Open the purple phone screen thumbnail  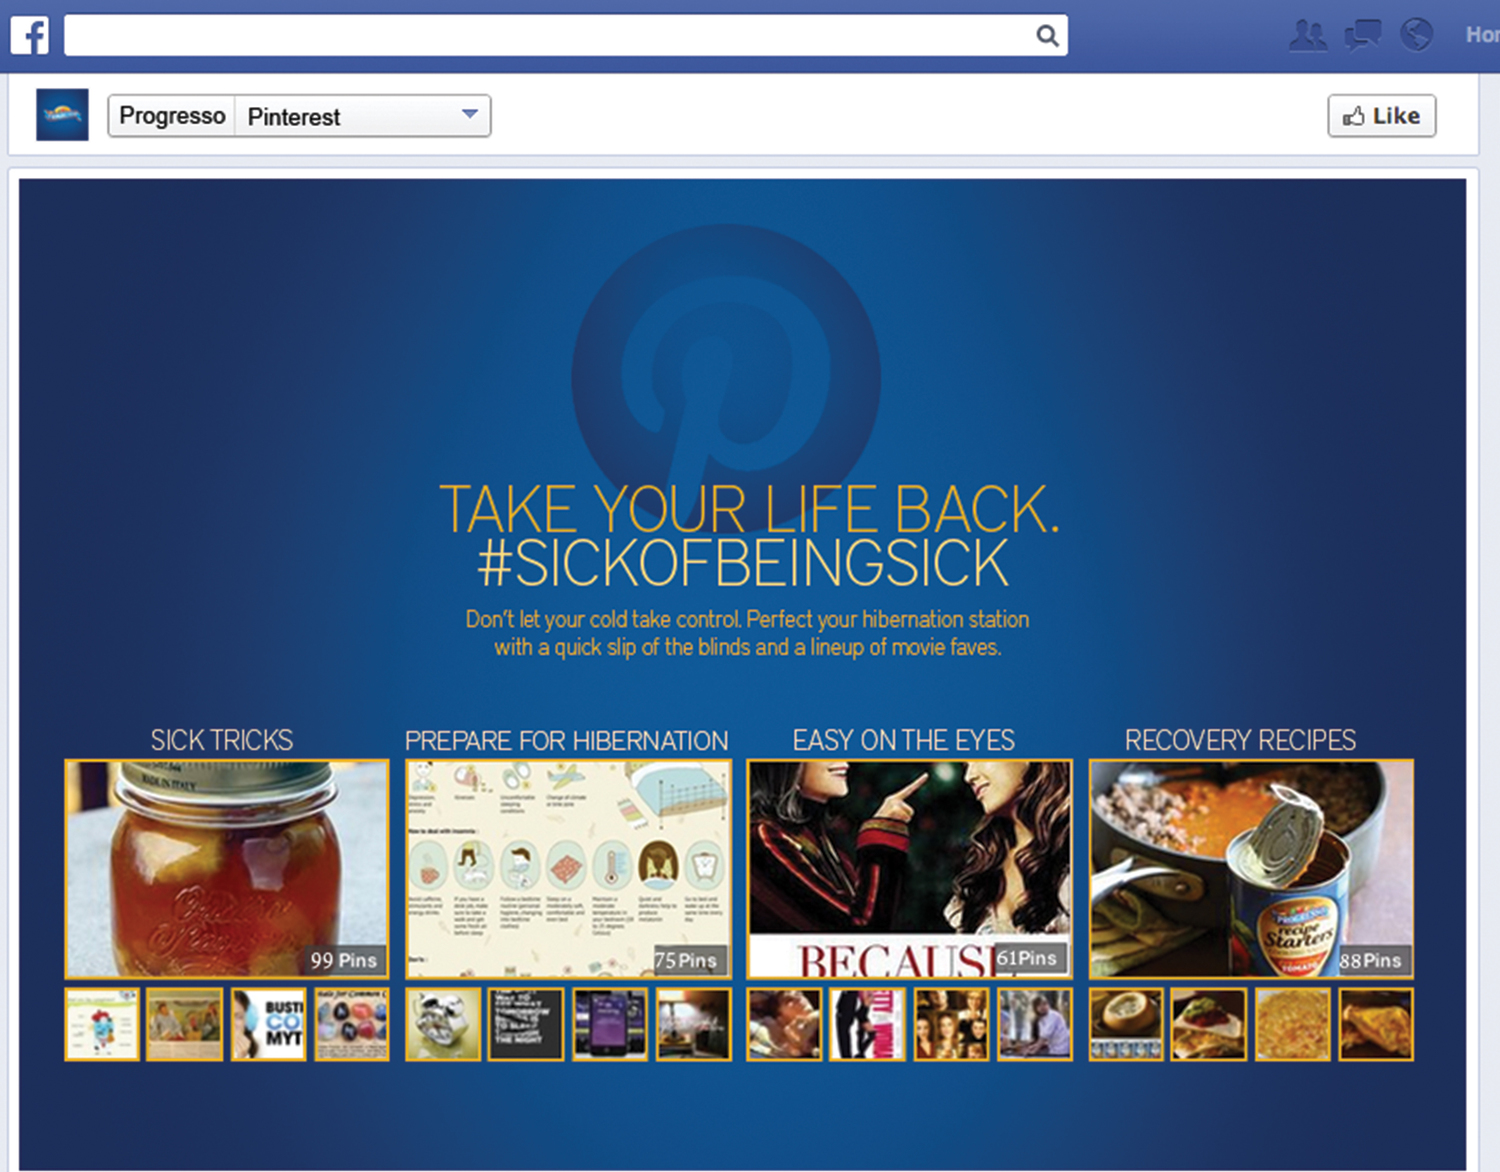point(610,1025)
